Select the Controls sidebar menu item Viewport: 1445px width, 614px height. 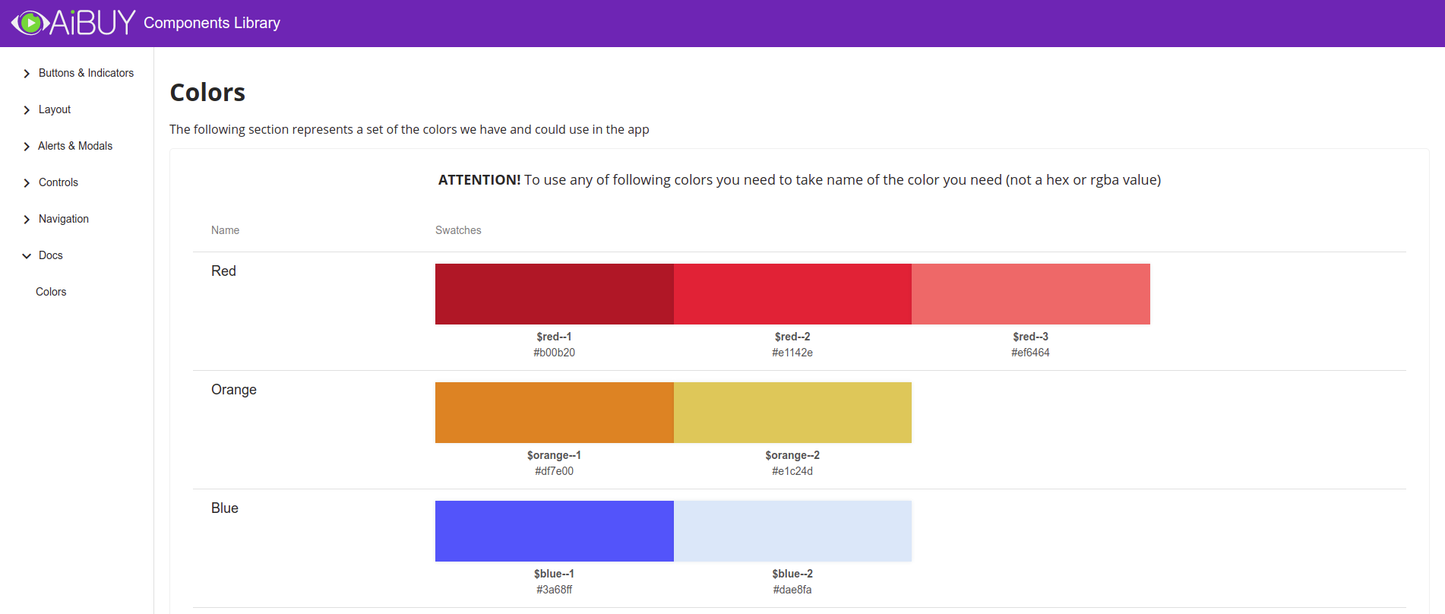58,183
